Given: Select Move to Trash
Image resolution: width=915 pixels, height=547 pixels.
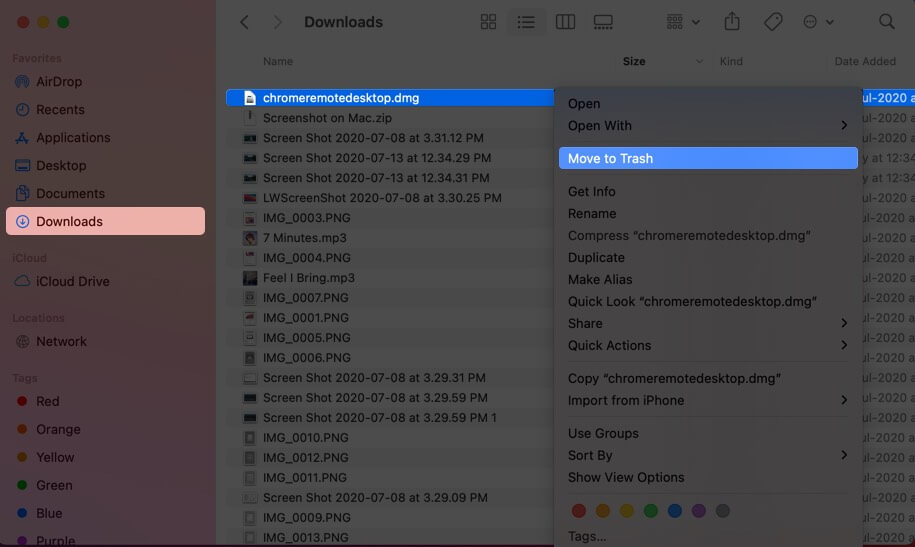Looking at the screenshot, I should (708, 158).
